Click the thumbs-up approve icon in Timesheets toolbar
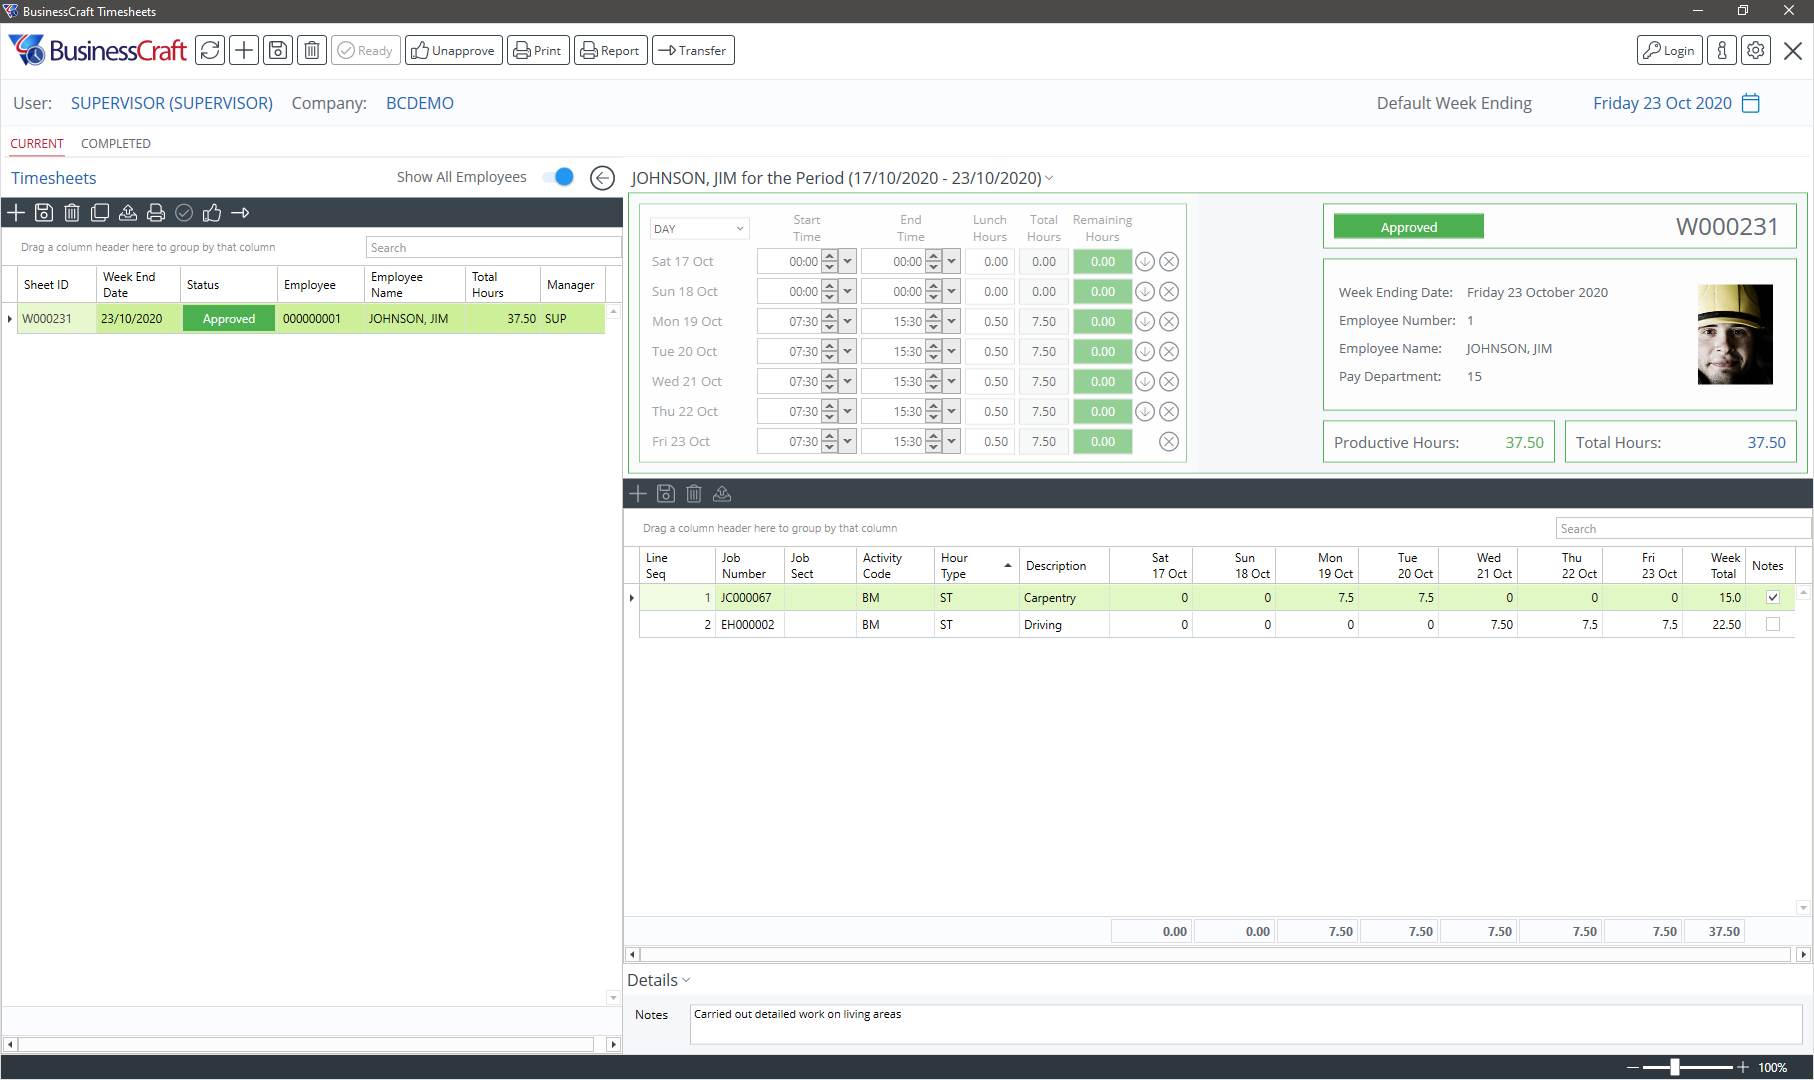This screenshot has width=1814, height=1080. click(x=212, y=213)
